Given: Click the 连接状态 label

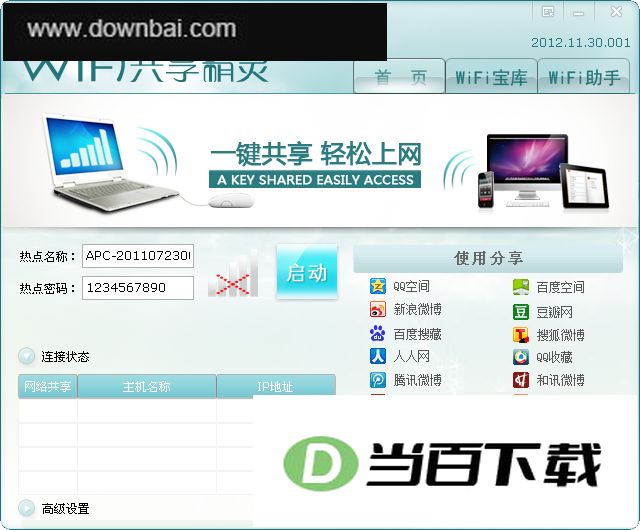Looking at the screenshot, I should [x=65, y=356].
